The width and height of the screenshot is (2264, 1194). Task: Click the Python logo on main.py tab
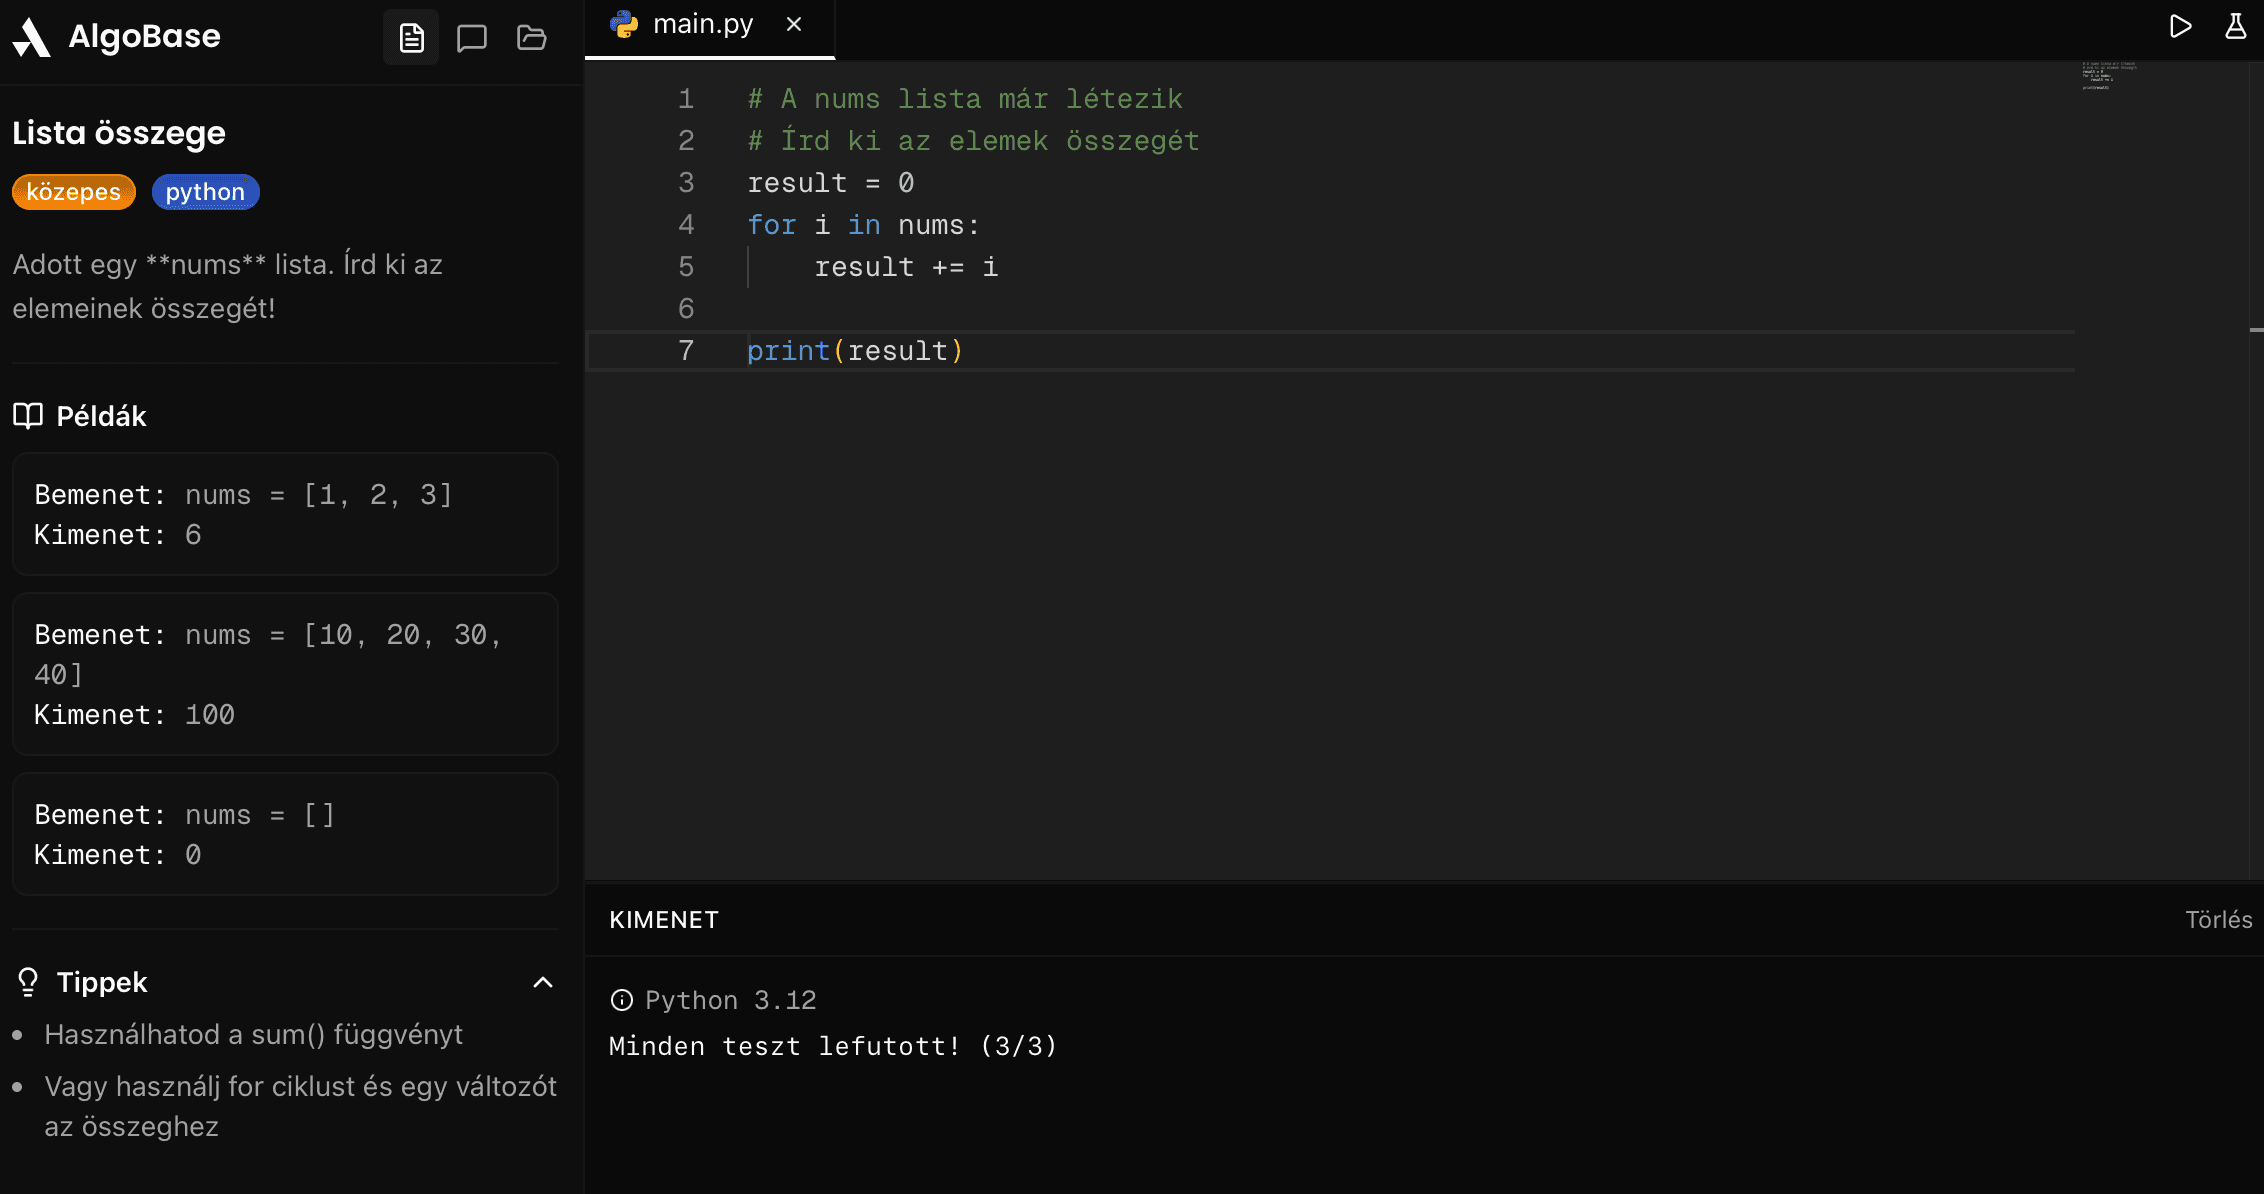coord(625,23)
